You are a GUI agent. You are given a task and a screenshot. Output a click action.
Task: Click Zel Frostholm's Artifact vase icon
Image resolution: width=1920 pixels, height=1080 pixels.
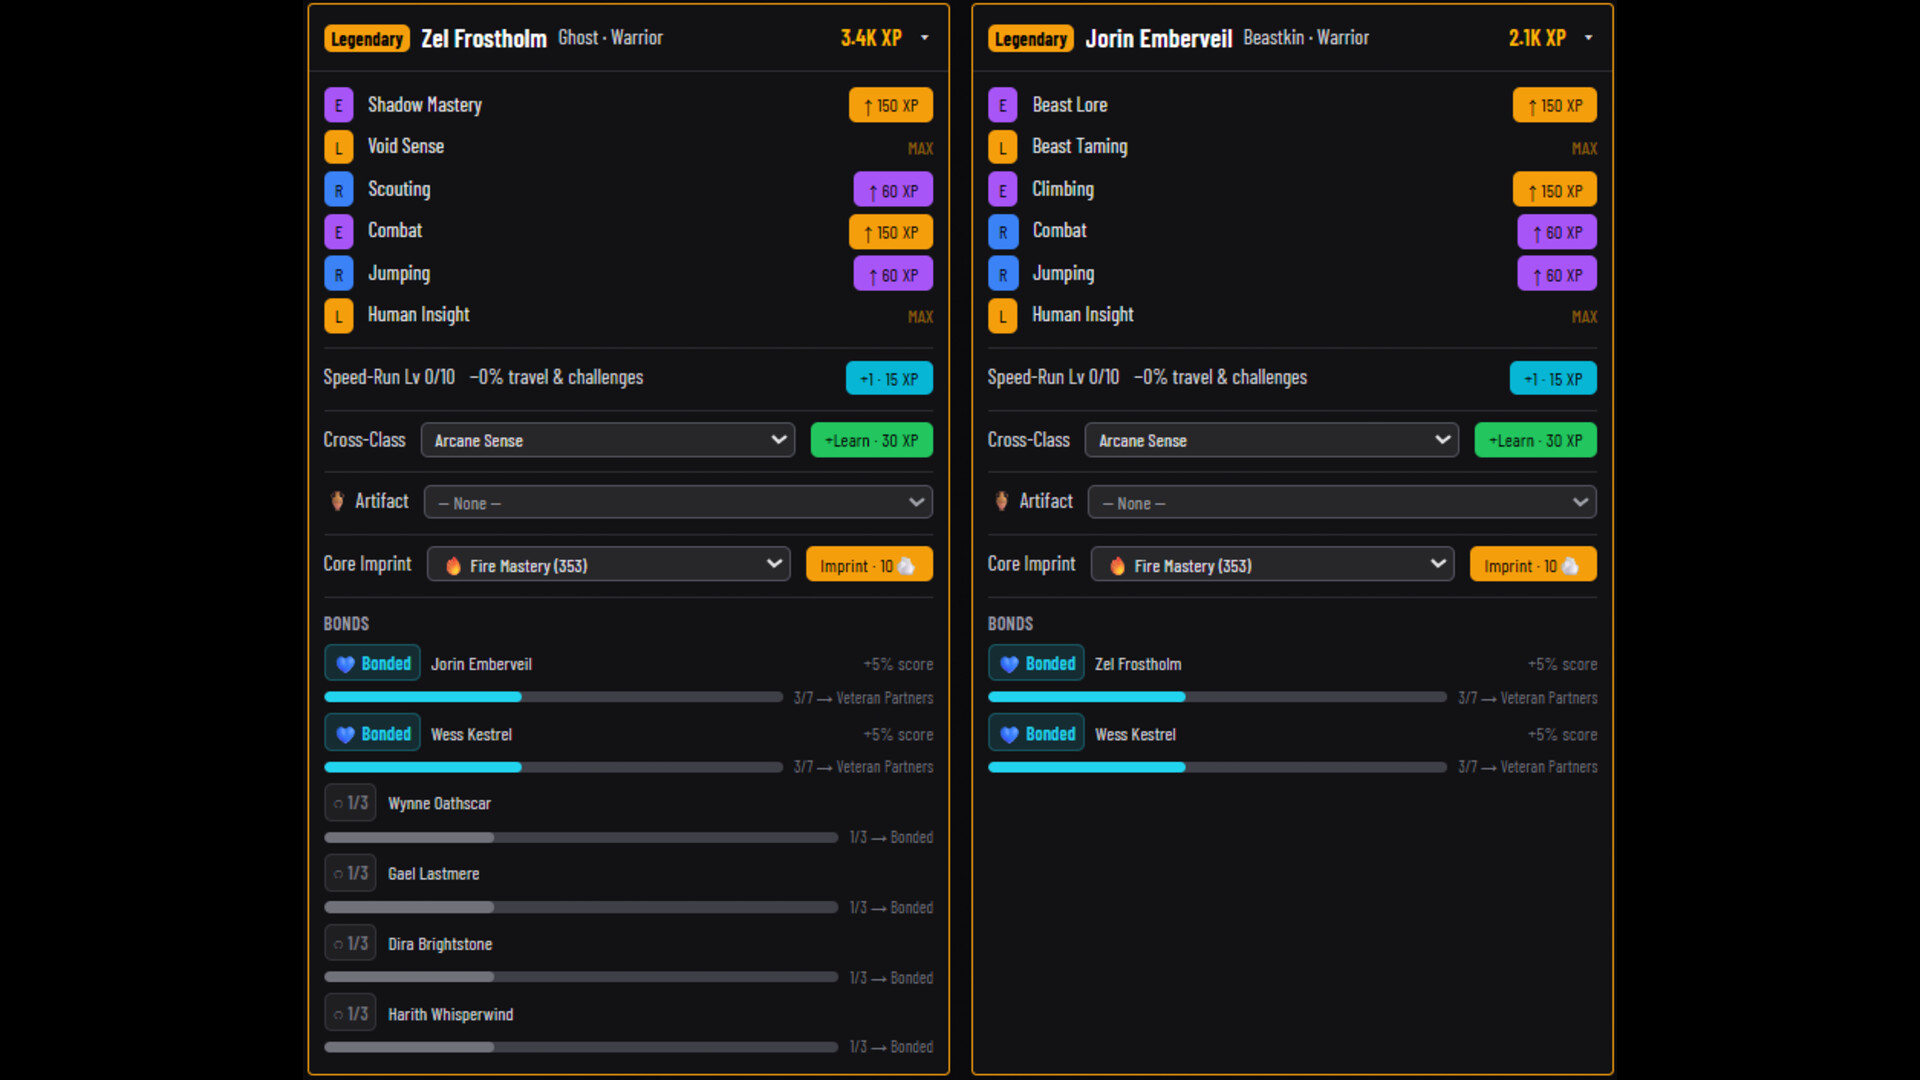[x=337, y=501]
